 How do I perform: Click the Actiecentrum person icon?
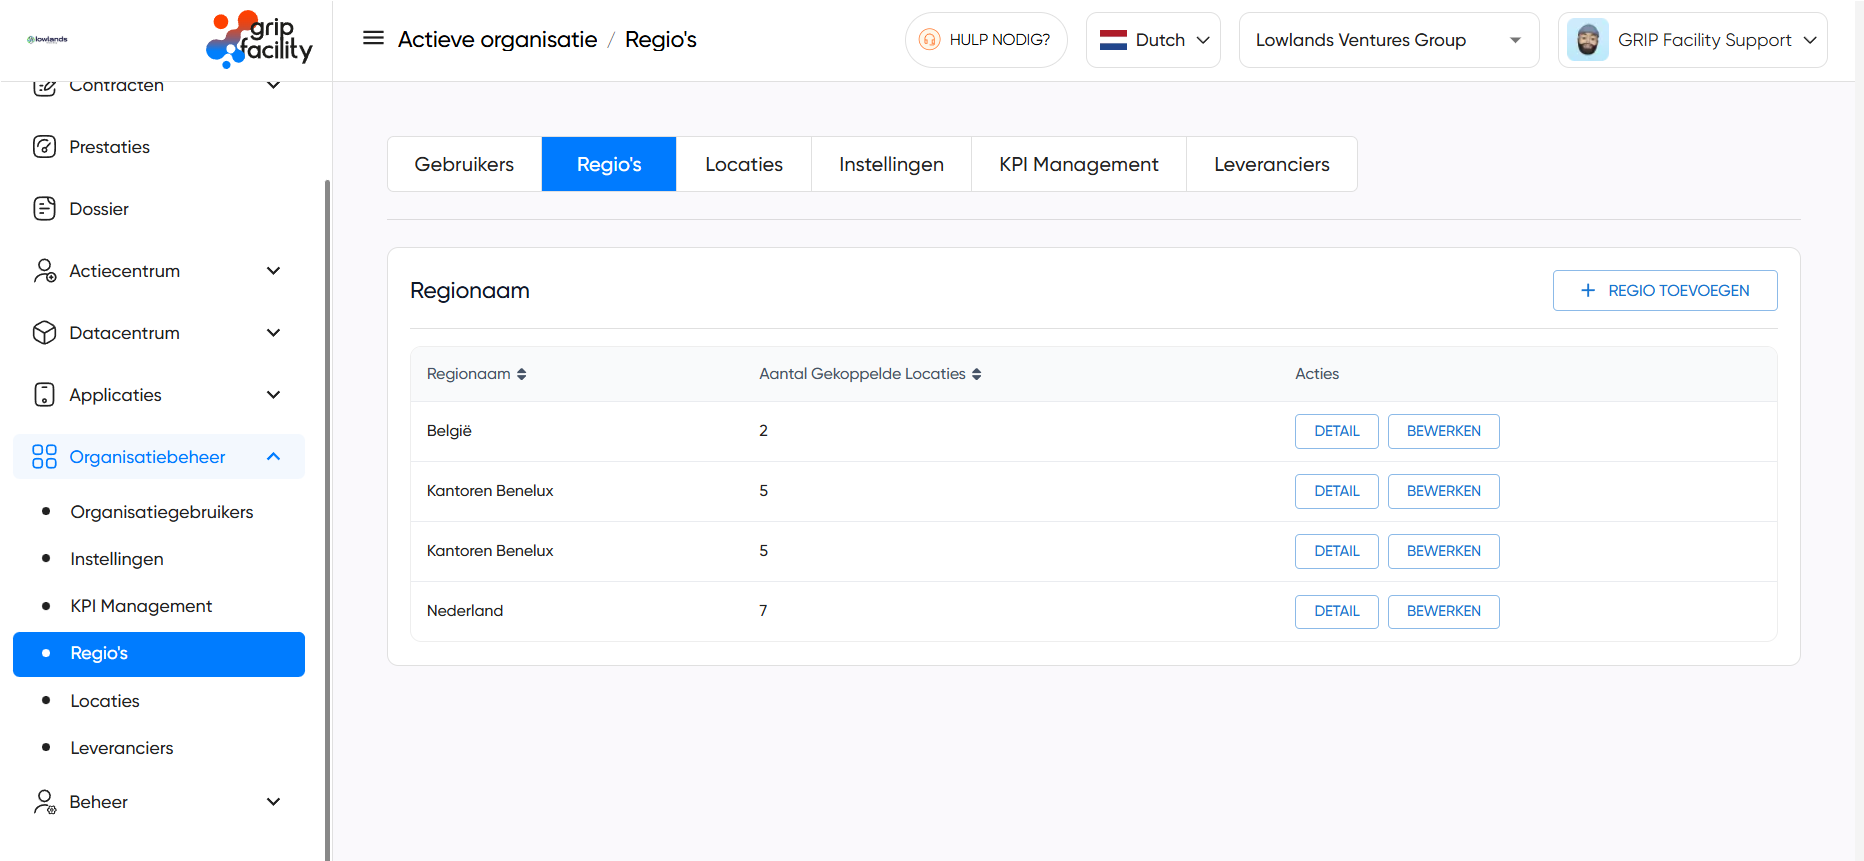pos(44,271)
